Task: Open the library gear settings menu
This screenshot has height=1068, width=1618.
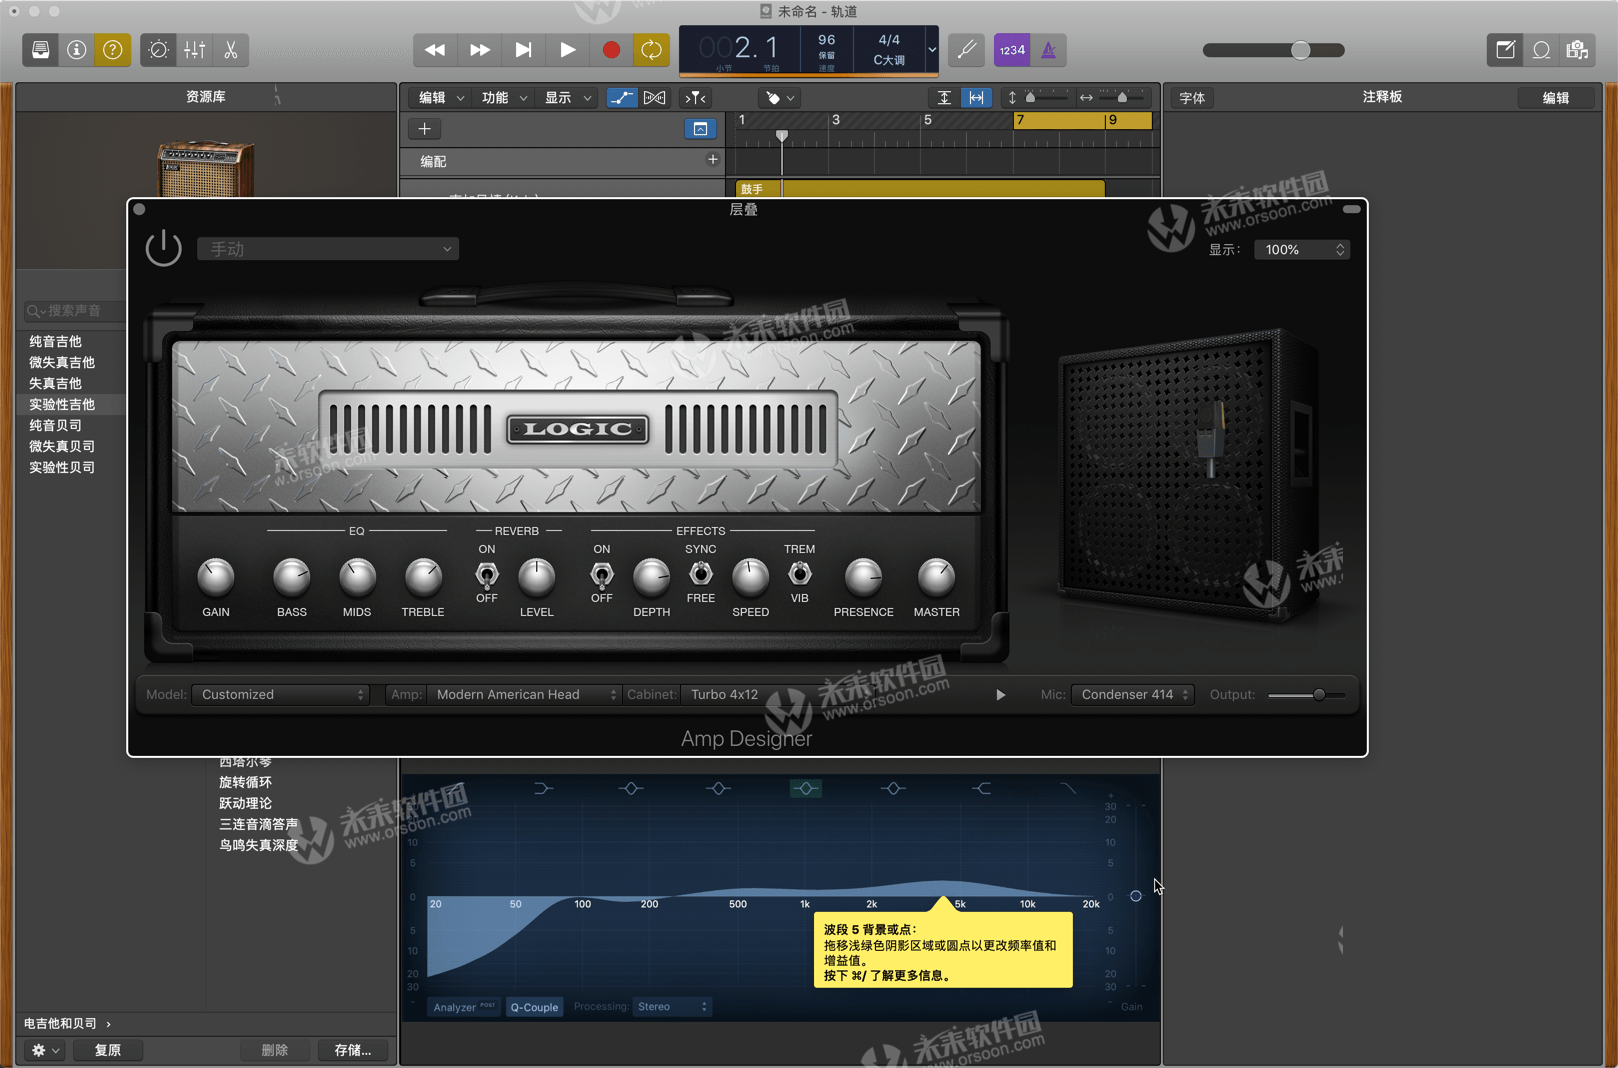Action: 44,1050
